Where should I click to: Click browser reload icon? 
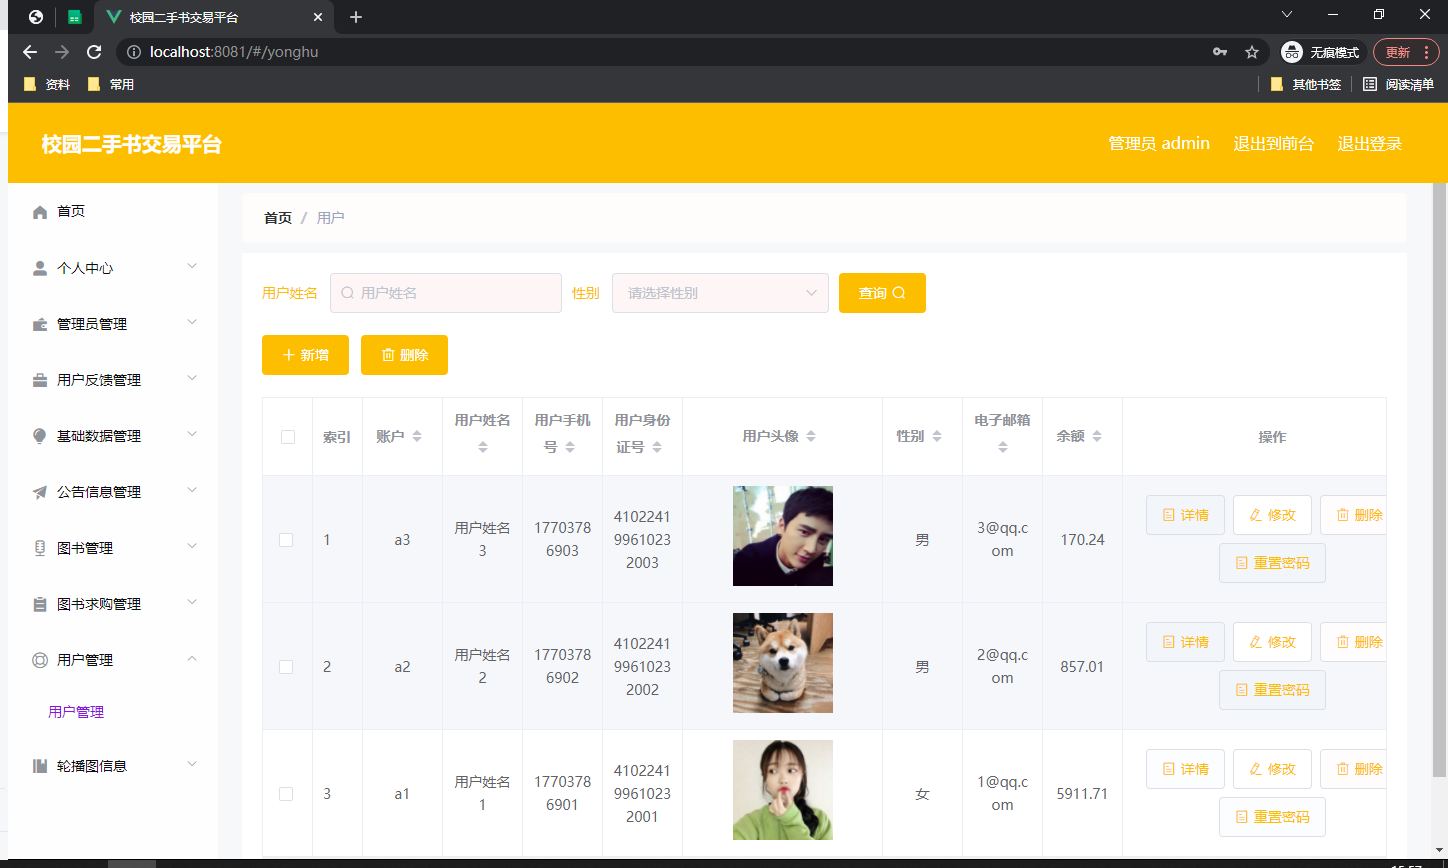[x=94, y=52]
